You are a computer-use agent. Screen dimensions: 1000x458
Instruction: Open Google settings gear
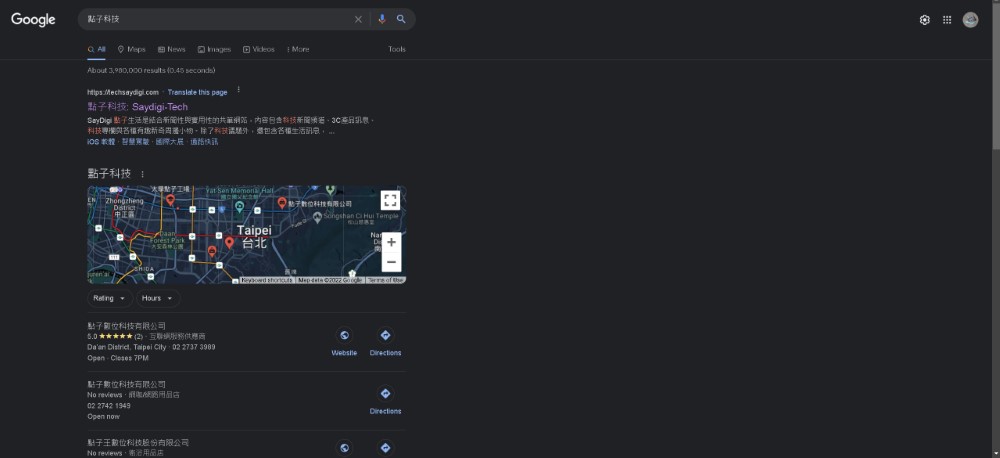point(924,20)
